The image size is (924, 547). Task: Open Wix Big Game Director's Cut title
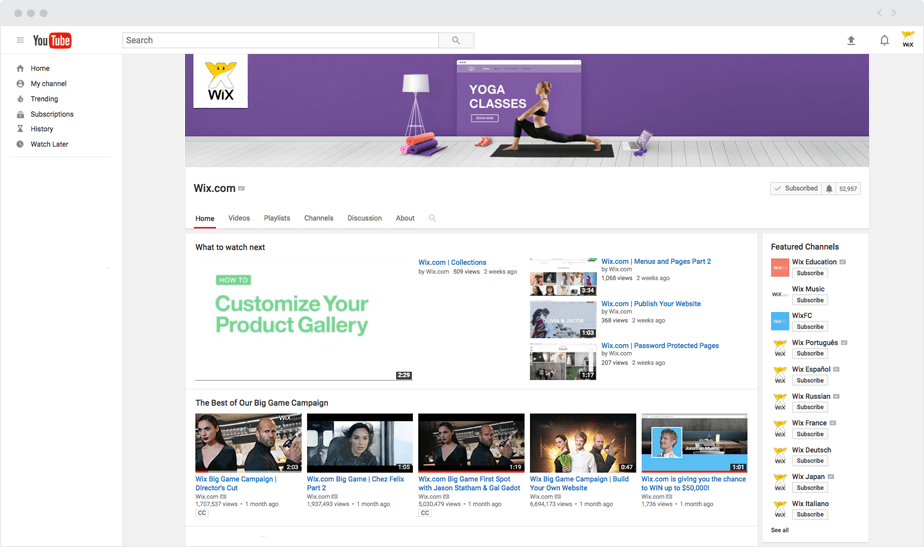click(x=236, y=483)
